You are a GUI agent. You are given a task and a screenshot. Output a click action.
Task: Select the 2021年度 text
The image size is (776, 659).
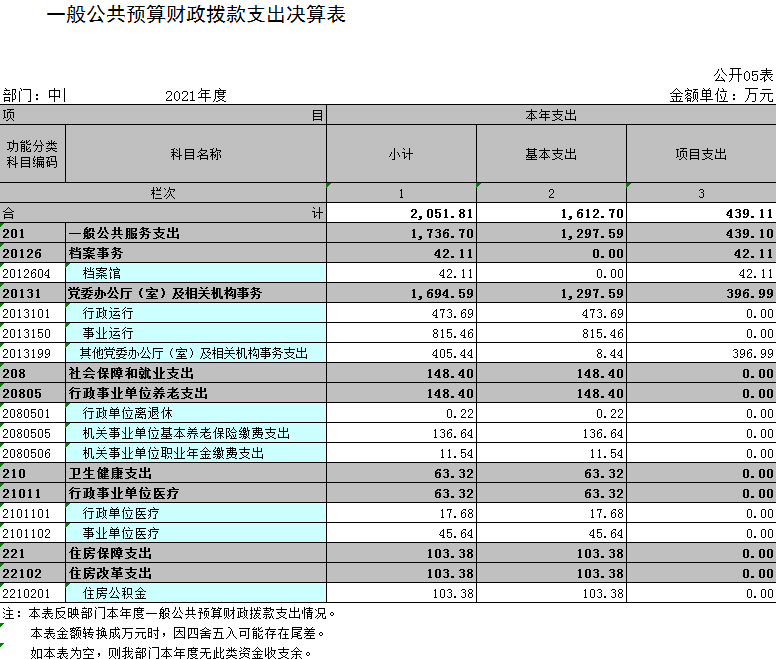(x=195, y=95)
